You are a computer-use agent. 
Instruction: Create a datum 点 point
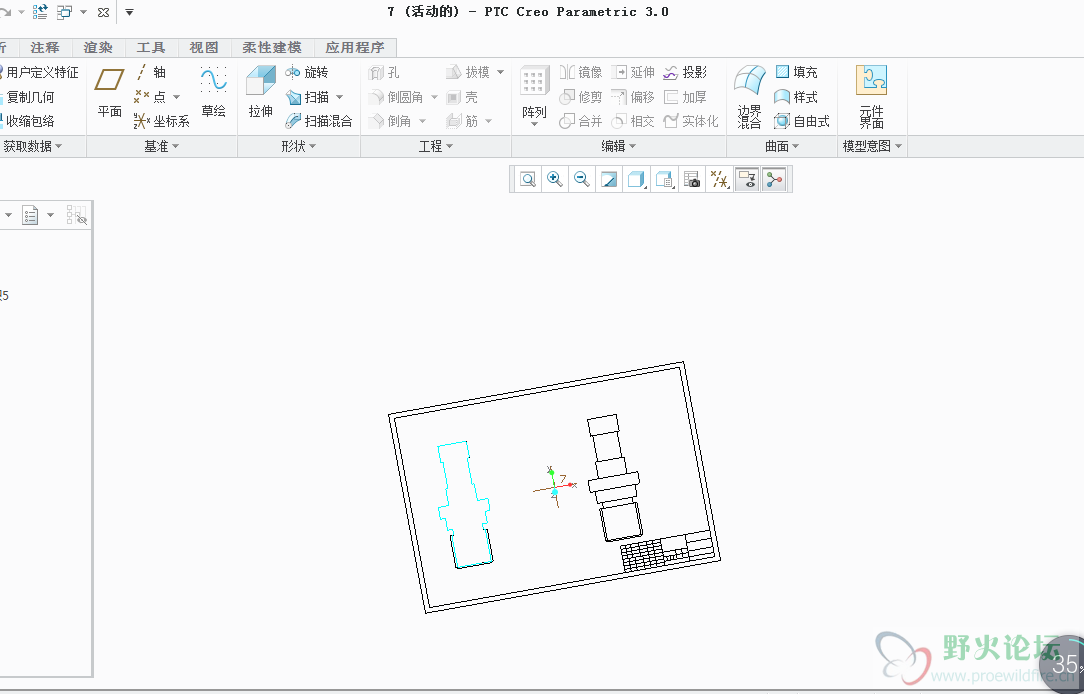150,97
